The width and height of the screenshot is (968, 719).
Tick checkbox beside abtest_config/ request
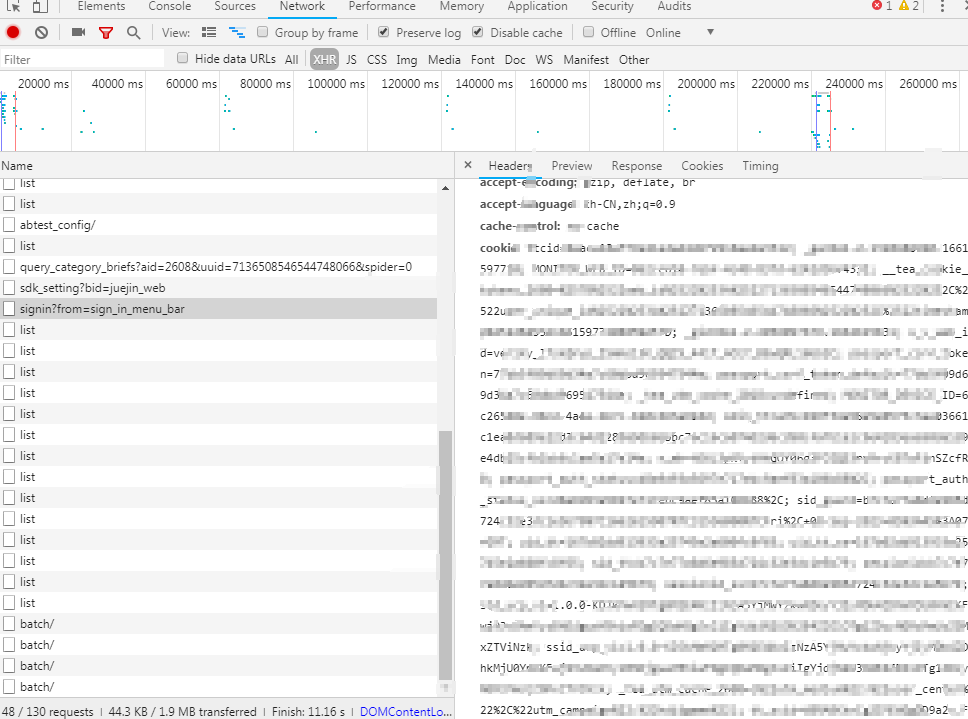click(9, 225)
